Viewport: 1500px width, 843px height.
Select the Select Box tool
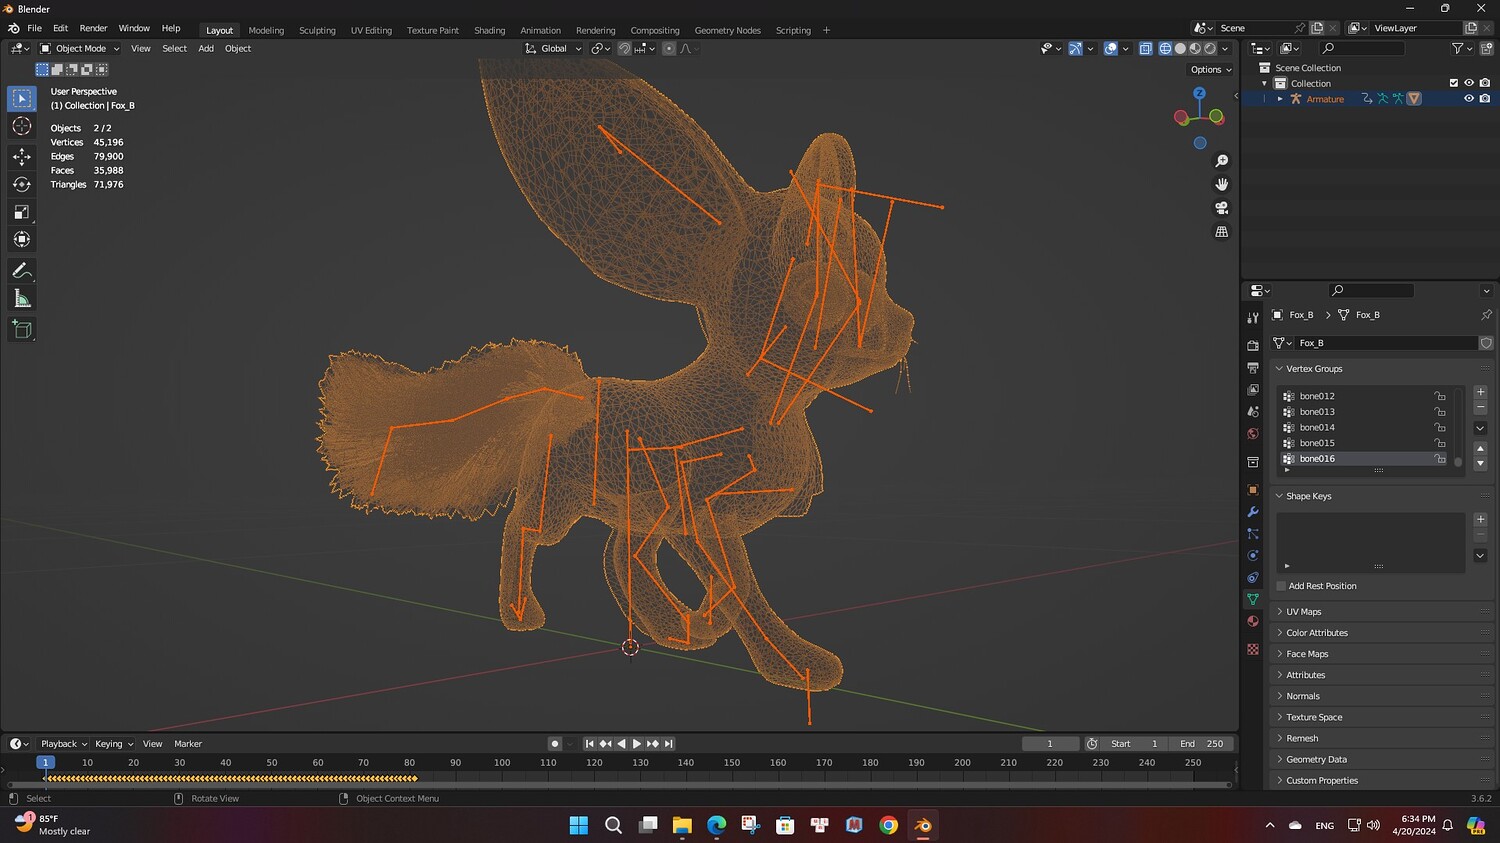coord(22,98)
